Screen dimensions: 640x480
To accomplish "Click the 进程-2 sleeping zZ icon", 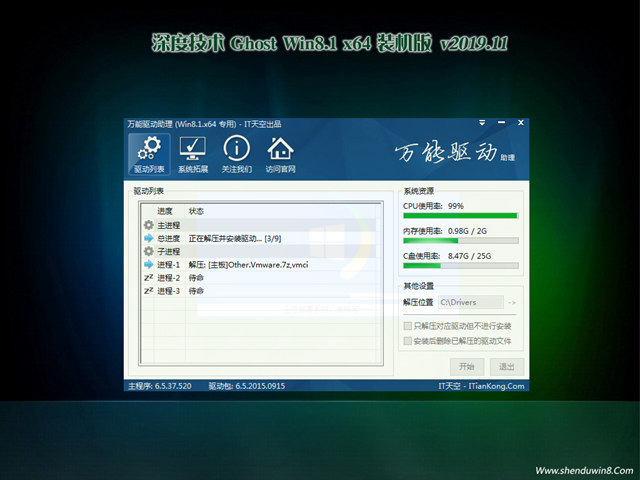I will [x=149, y=277].
